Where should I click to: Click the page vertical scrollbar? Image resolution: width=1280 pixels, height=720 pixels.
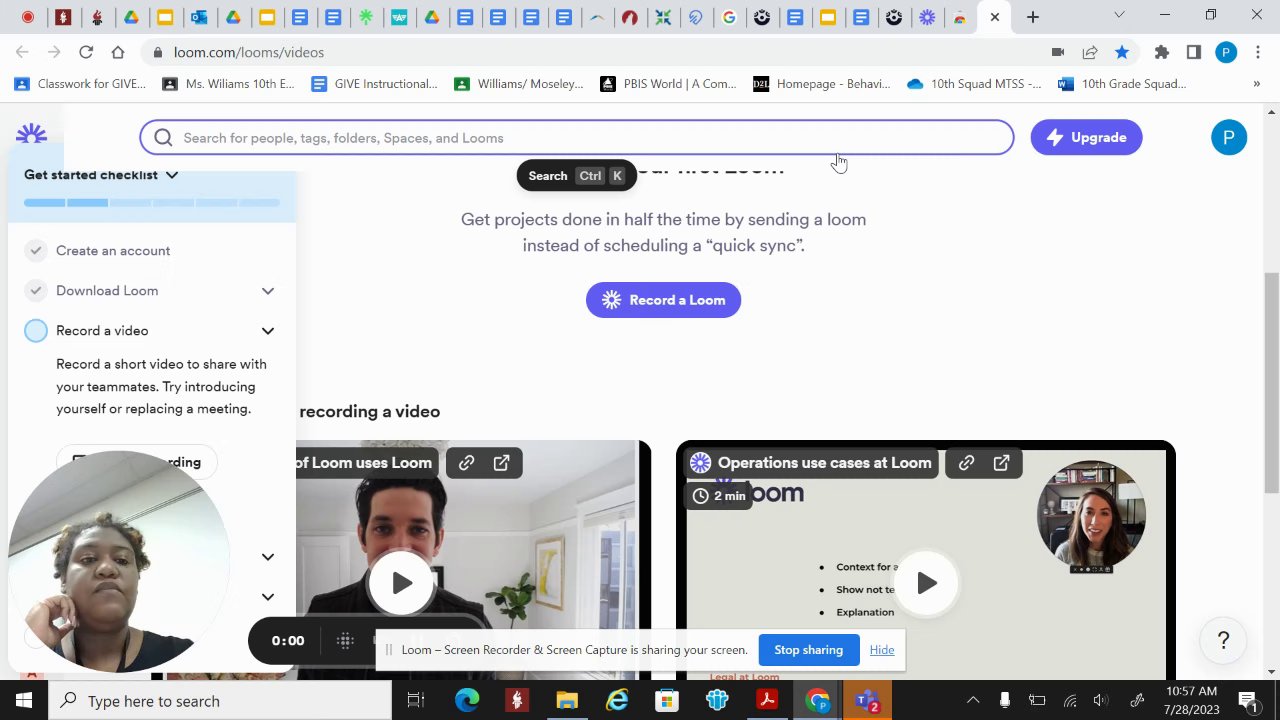[1271, 383]
